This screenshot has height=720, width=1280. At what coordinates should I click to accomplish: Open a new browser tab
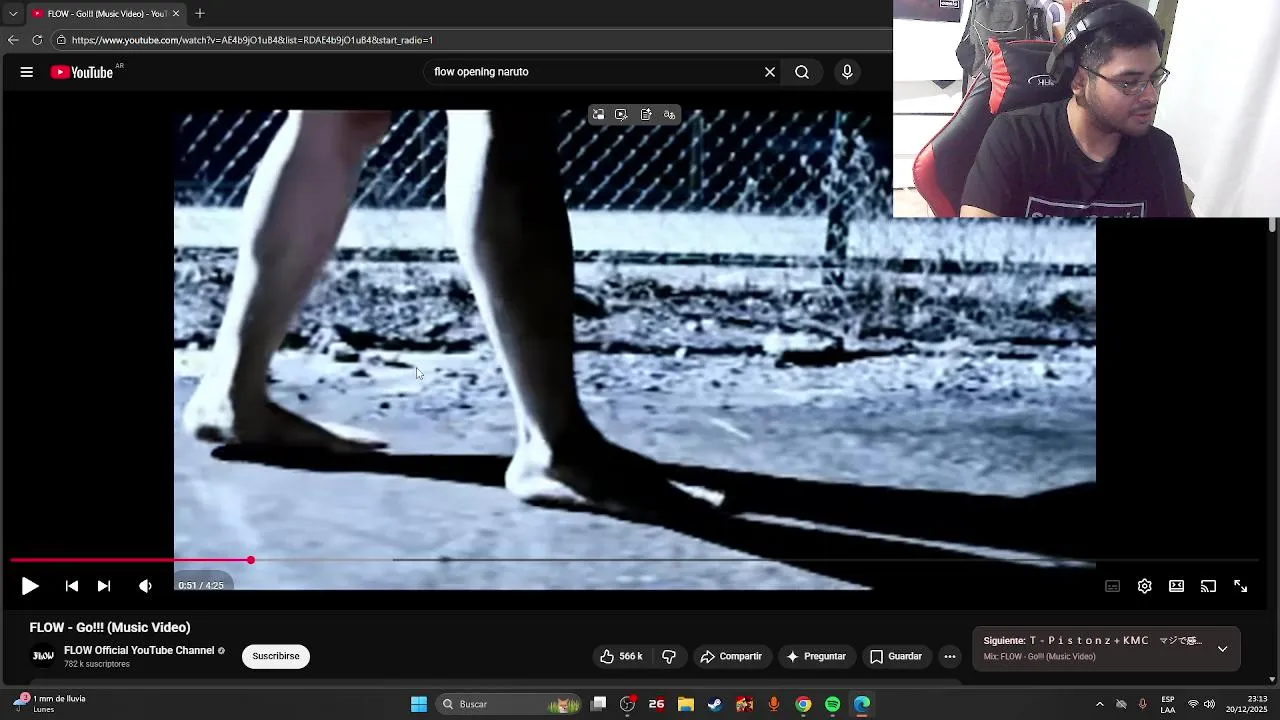coord(200,14)
